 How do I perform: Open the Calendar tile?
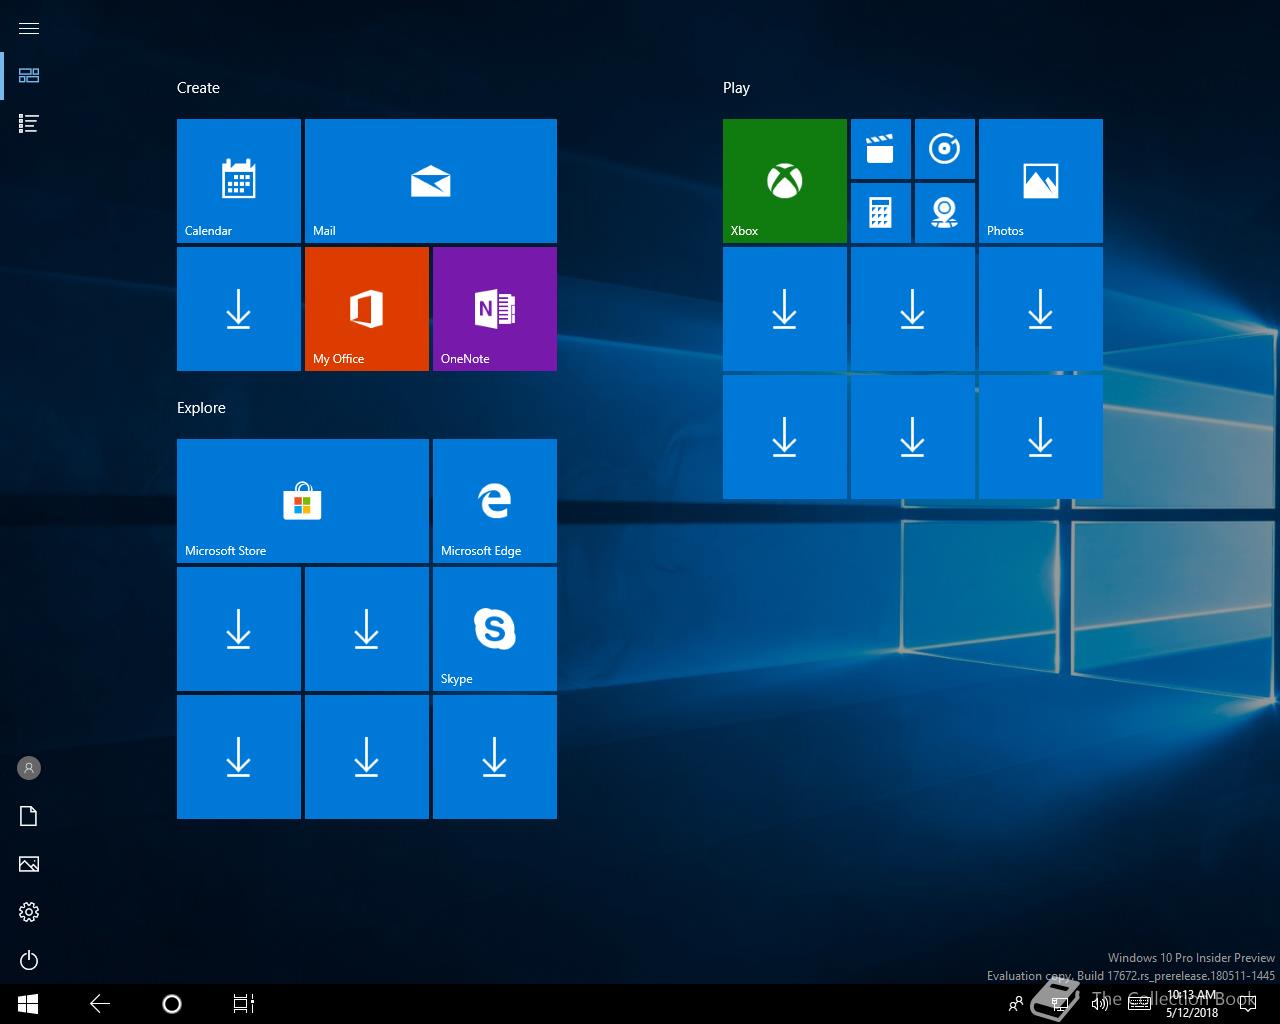pos(239,181)
